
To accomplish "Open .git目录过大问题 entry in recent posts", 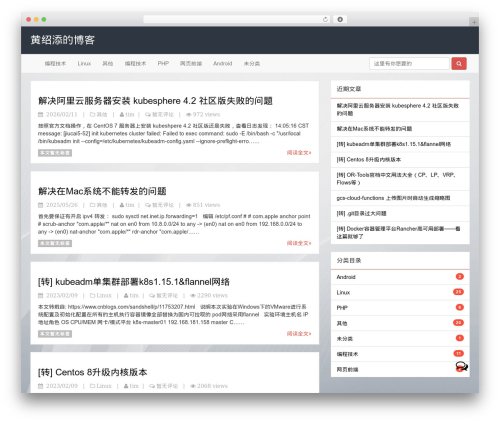I will pos(361,213).
